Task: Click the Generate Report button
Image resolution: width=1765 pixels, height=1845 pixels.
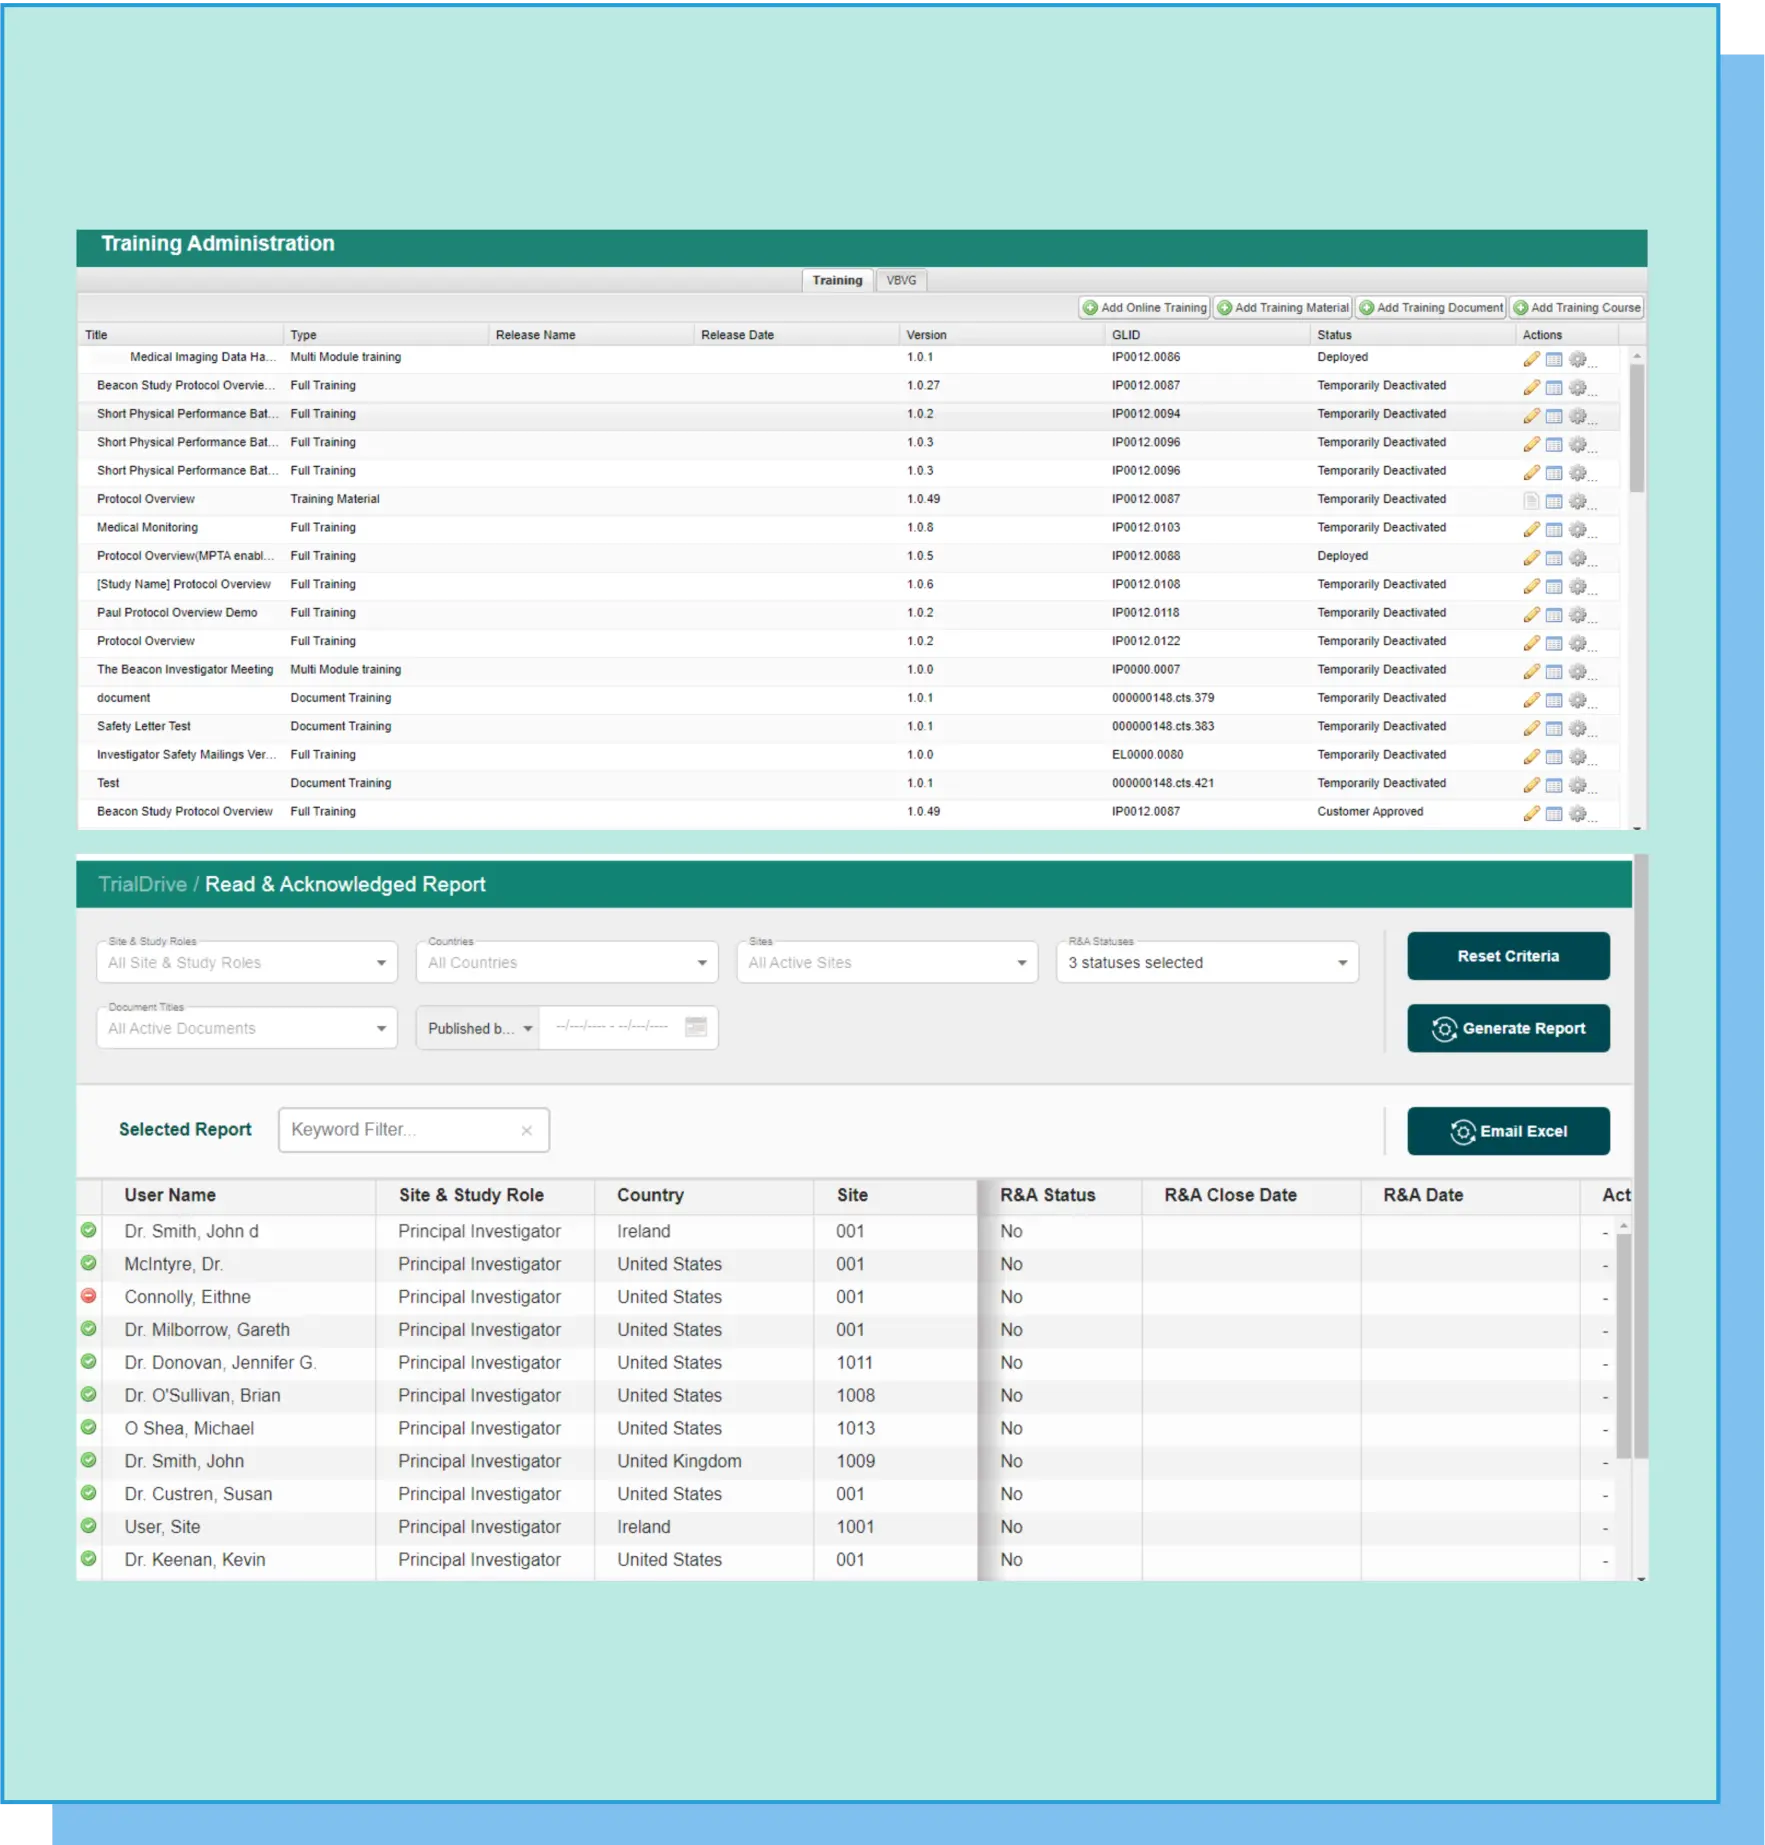Action: (x=1508, y=1028)
